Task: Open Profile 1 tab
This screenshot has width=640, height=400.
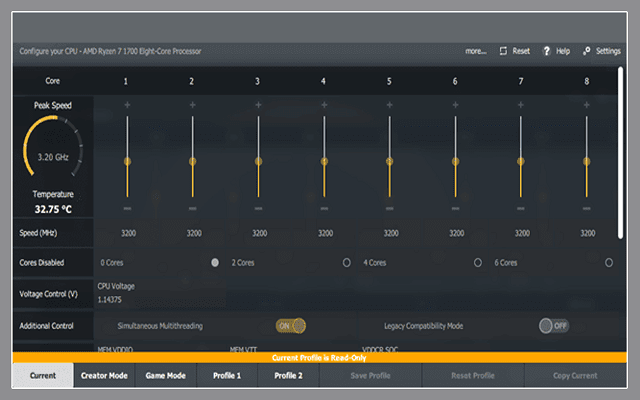Action: pyautogui.click(x=227, y=376)
